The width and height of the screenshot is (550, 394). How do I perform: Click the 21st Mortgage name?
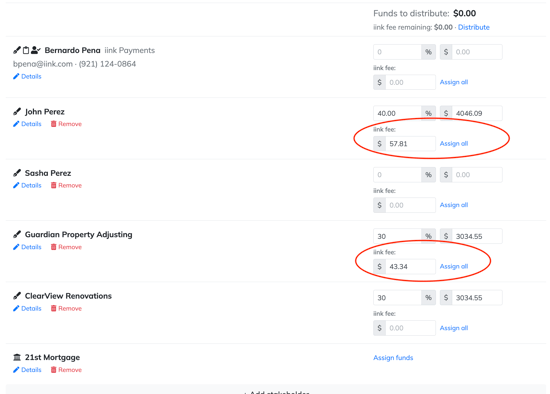pos(52,358)
